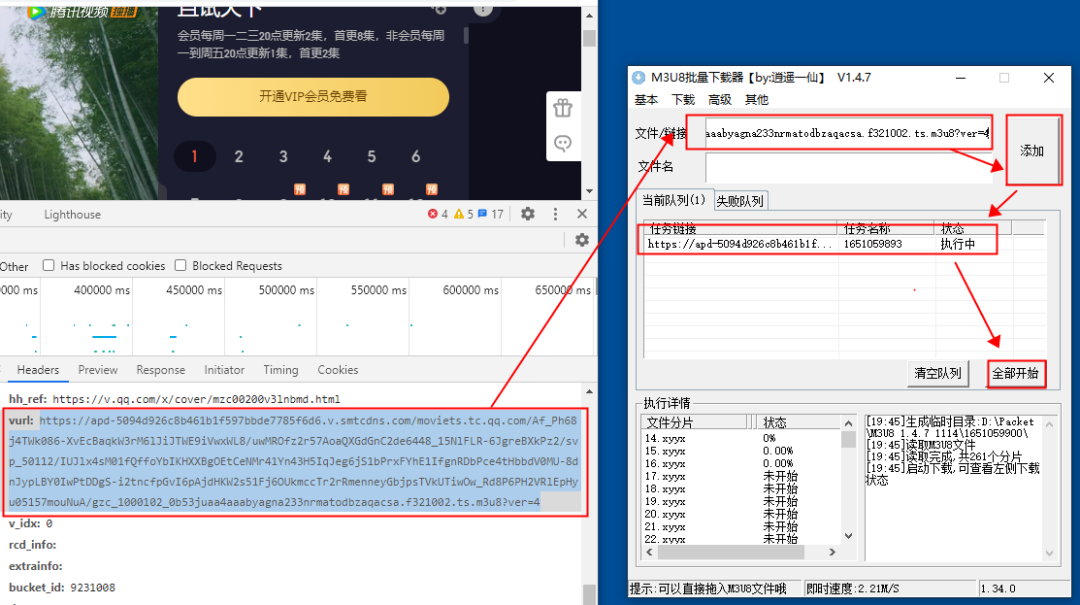
Task: Click segment list horizontal scroll right arrow
Action: (x=832, y=552)
